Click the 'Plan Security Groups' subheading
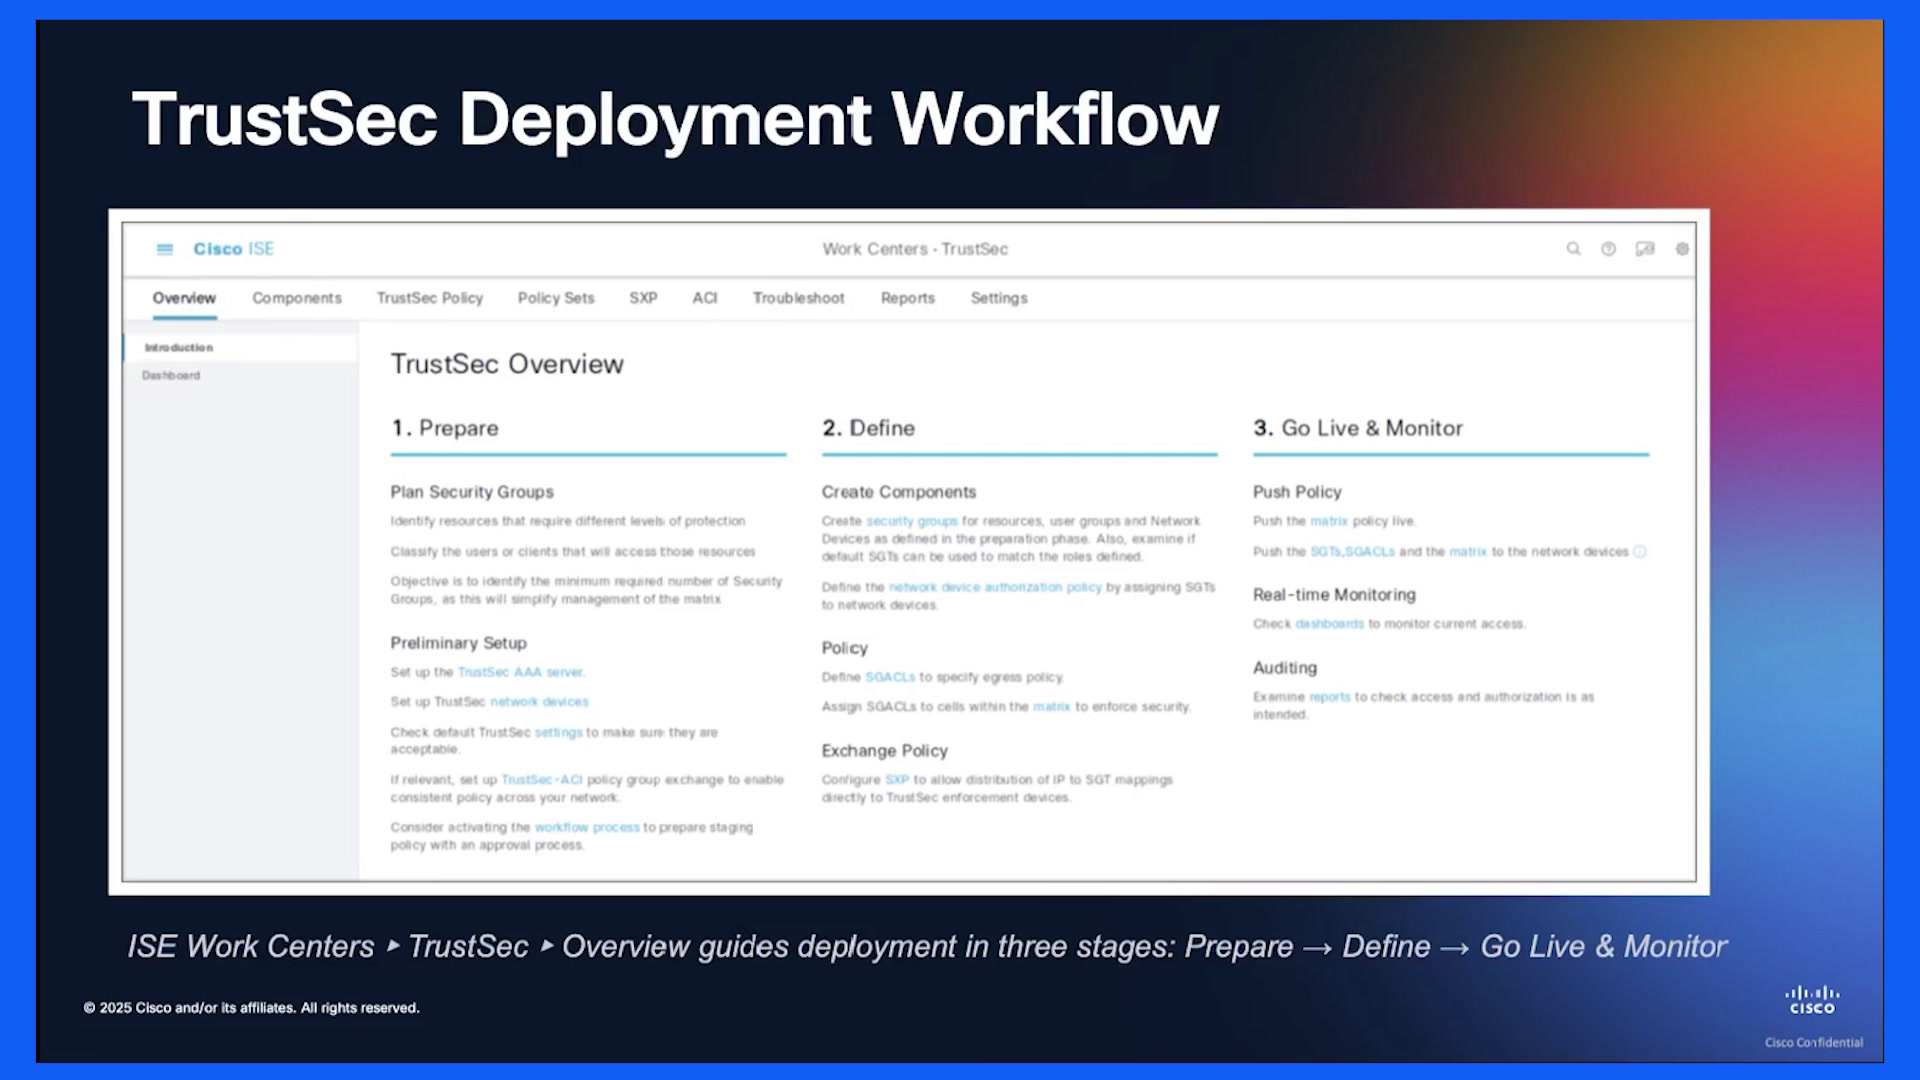Image resolution: width=1920 pixels, height=1080 pixels. click(x=471, y=492)
